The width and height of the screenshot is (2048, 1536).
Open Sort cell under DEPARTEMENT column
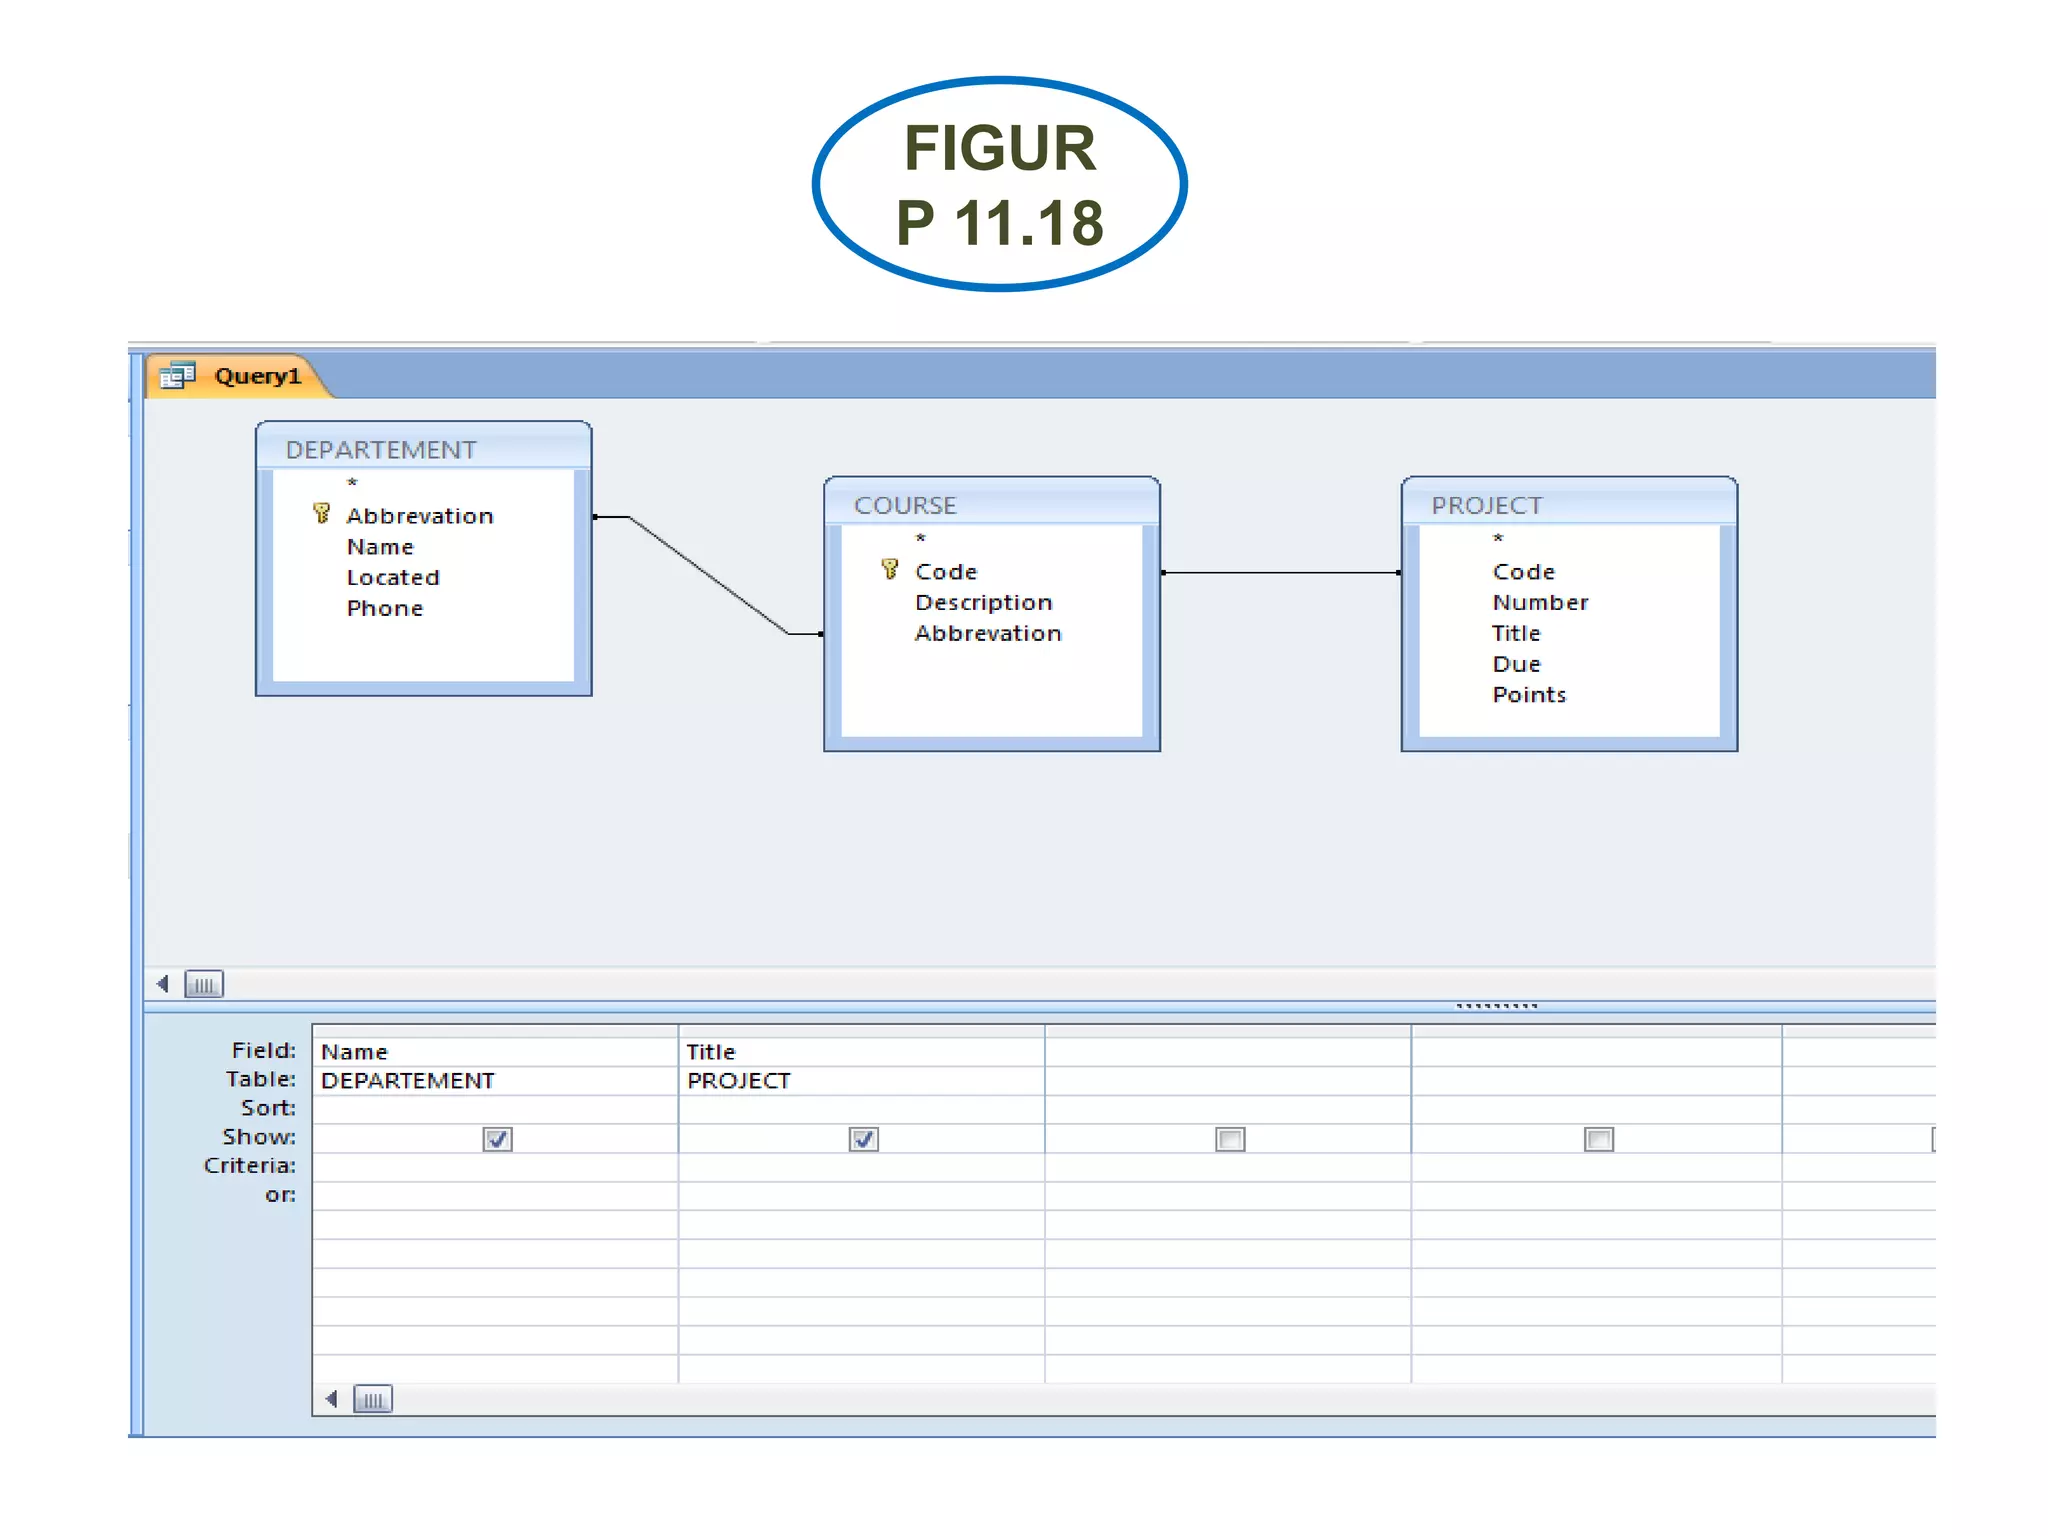(494, 1109)
